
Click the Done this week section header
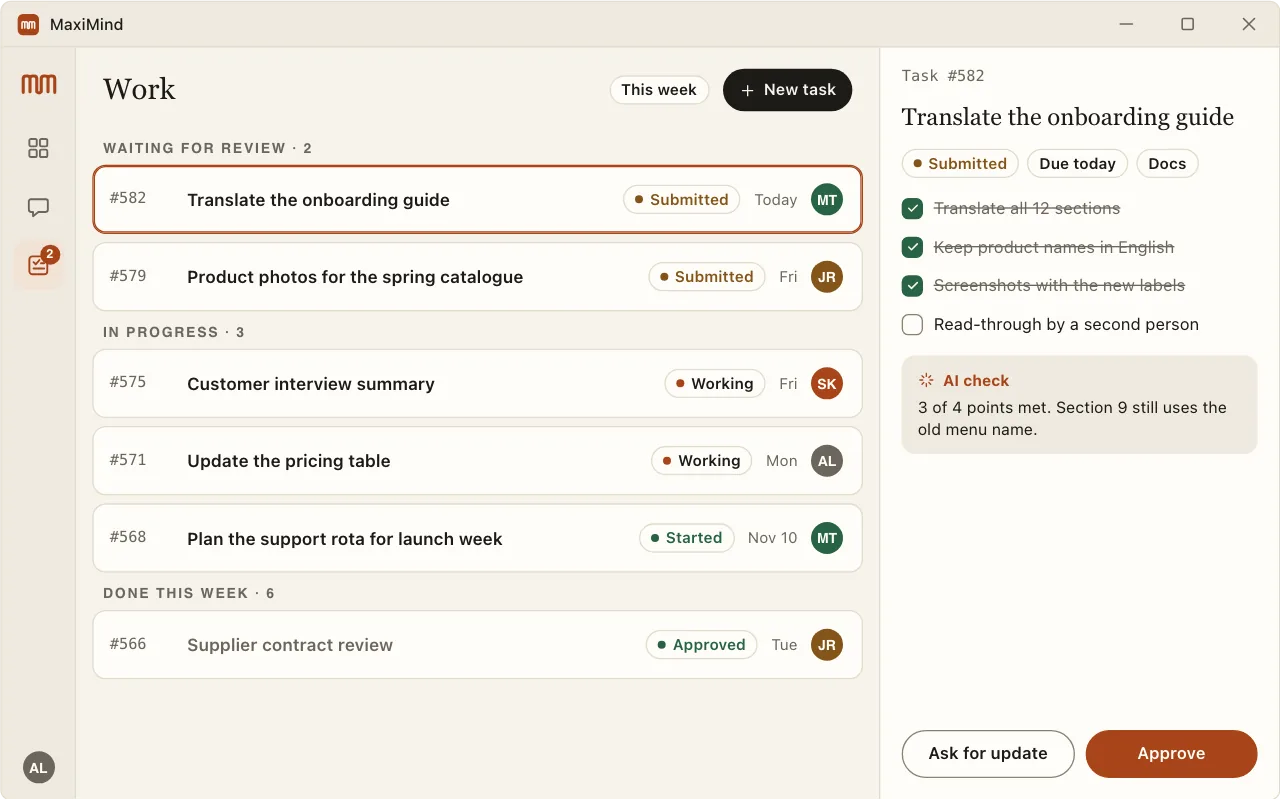(x=189, y=593)
